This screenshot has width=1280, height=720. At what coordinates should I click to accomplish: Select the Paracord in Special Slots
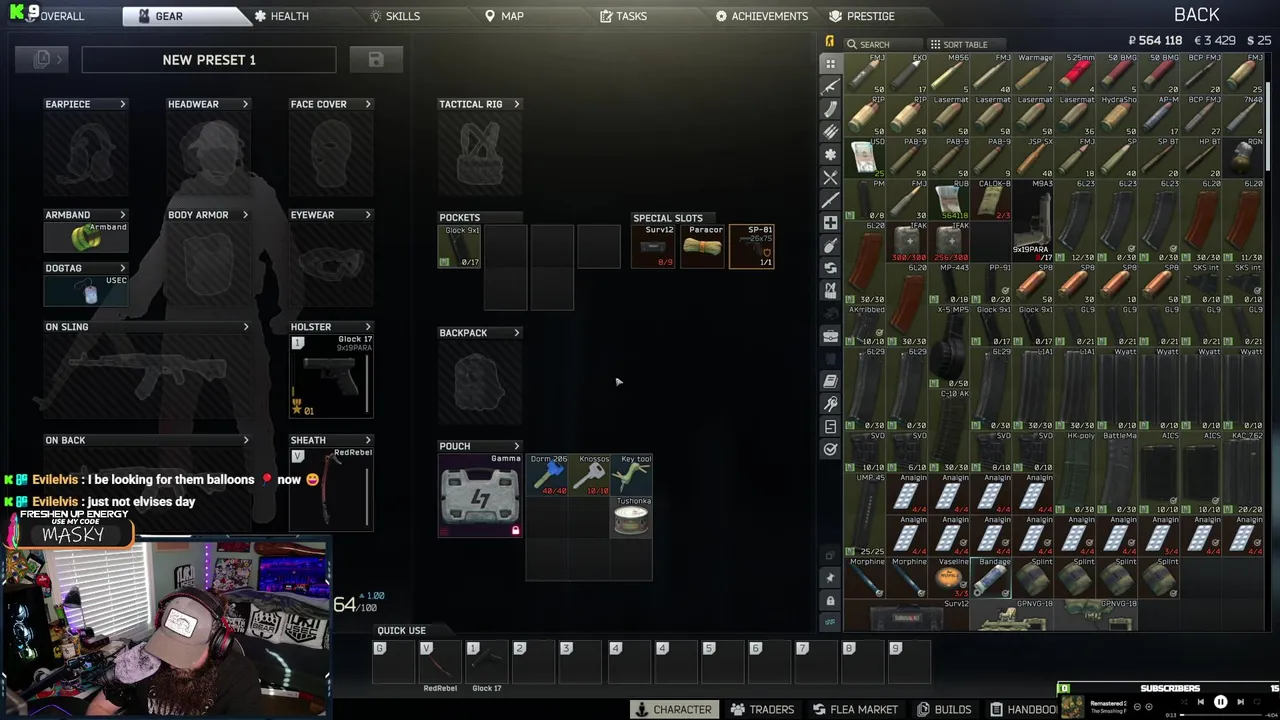703,246
